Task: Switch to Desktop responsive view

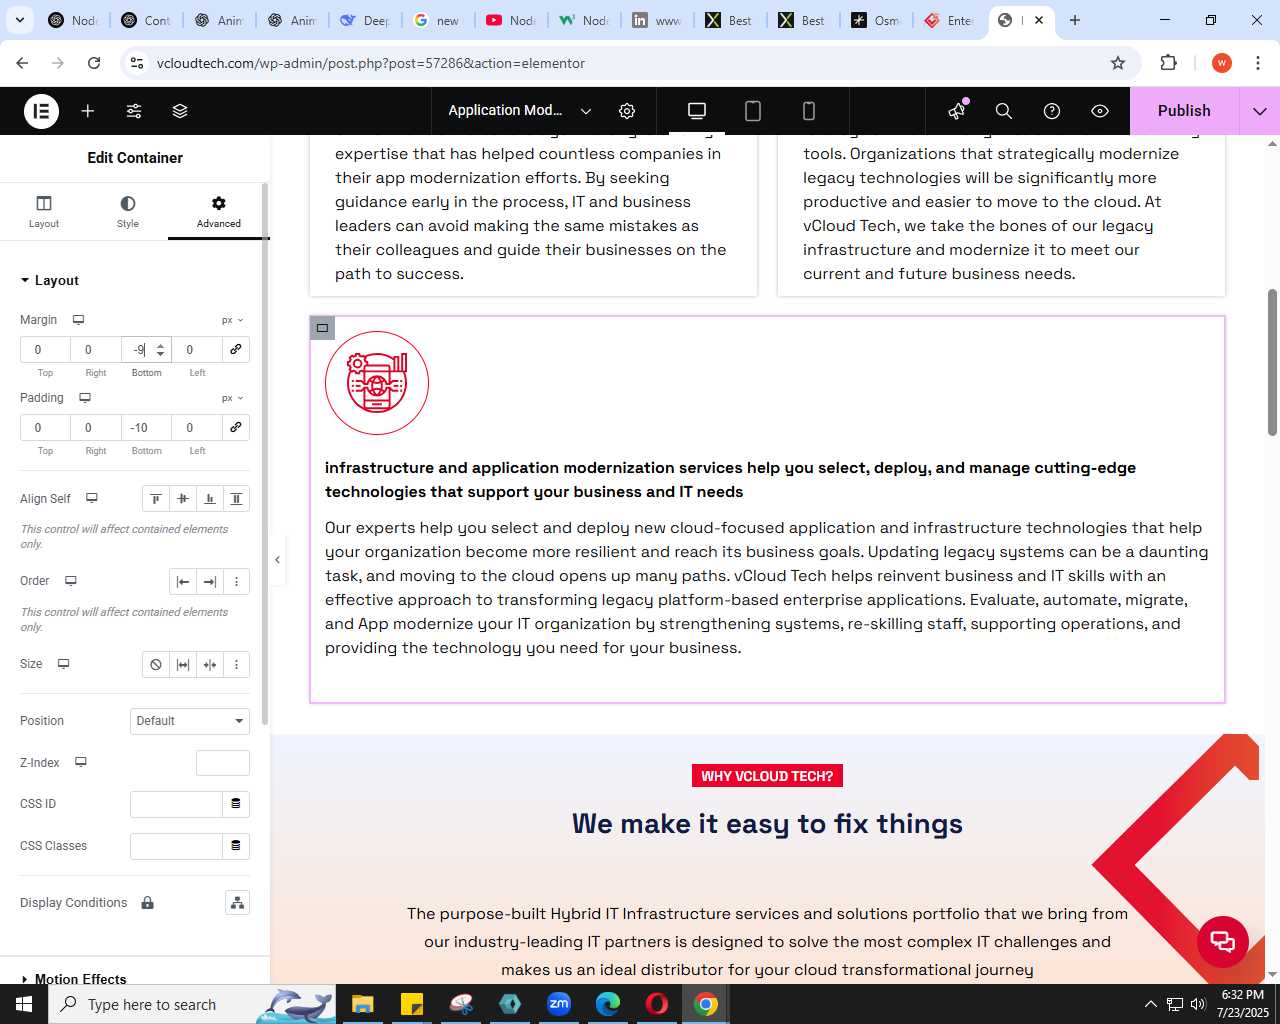Action: coord(697,111)
